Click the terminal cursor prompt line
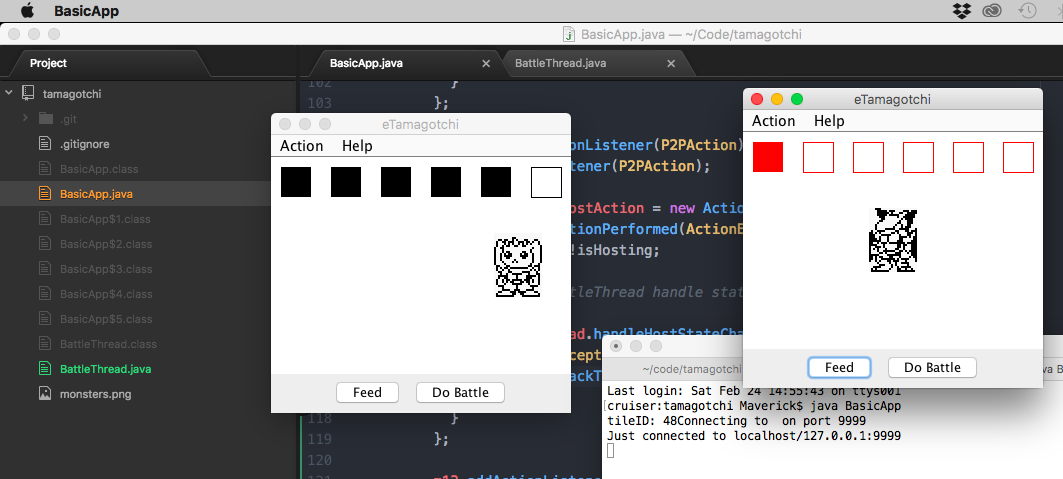Viewport: 1063px width, 479px height. point(611,451)
